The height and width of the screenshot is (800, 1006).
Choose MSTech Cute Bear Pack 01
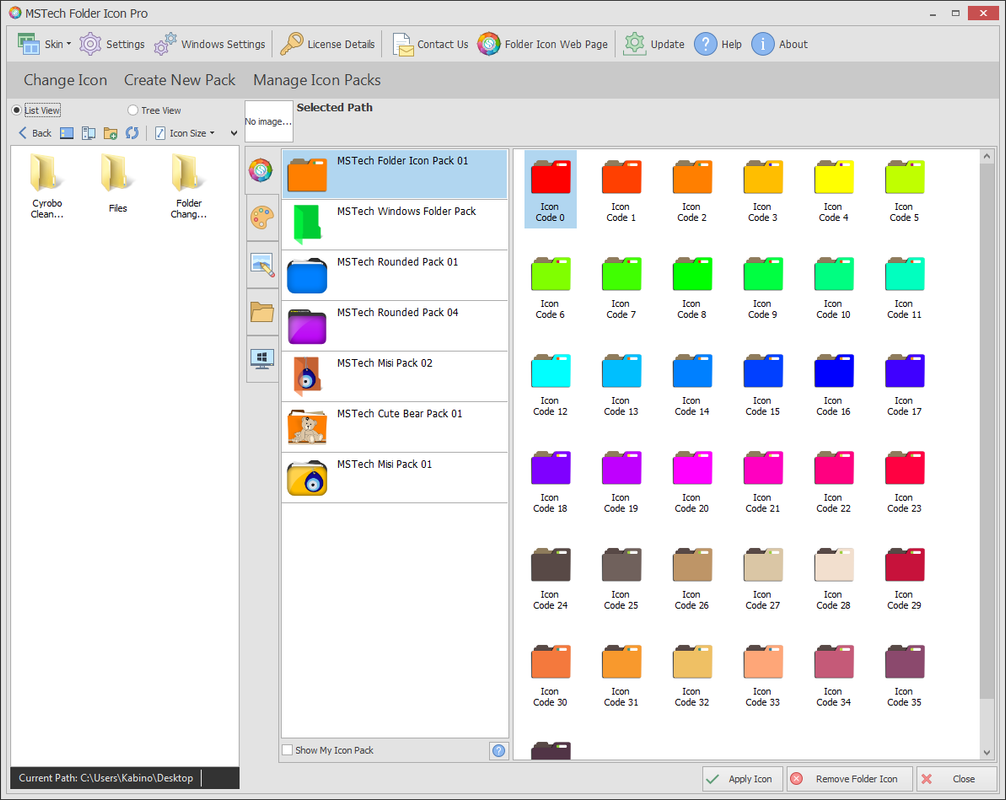395,427
